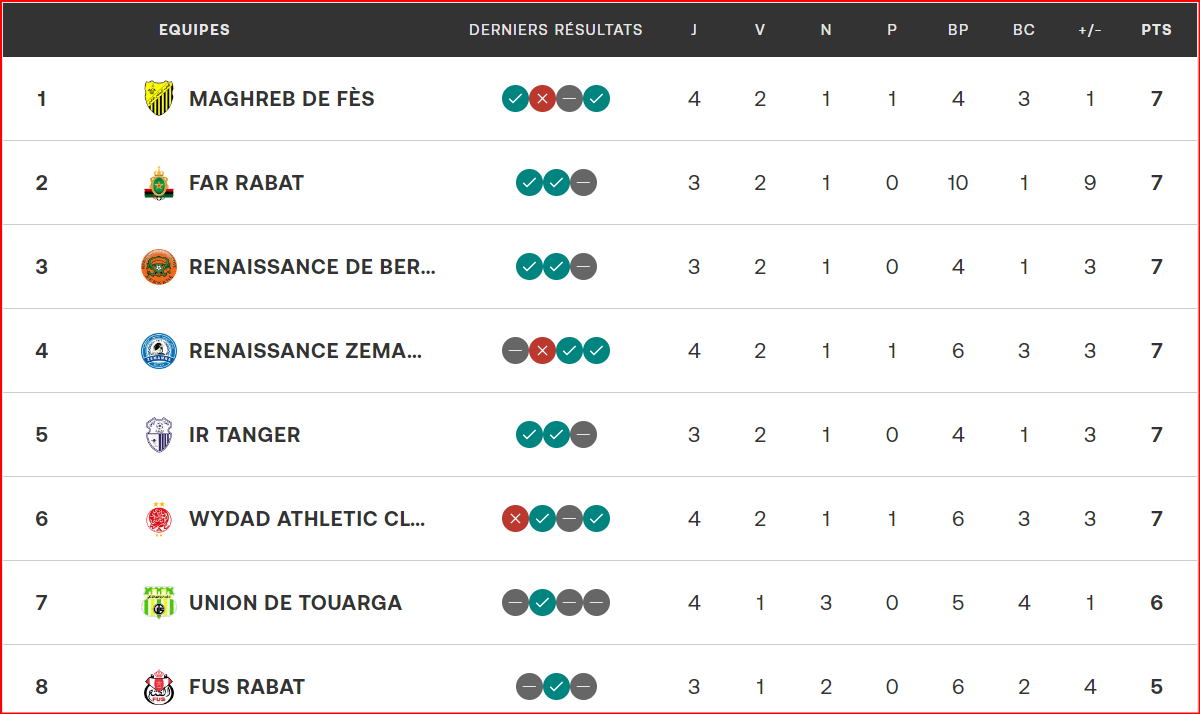Click the Renaissance de Berkane orange crest
Image resolution: width=1200 pixels, height=714 pixels.
pyautogui.click(x=159, y=267)
